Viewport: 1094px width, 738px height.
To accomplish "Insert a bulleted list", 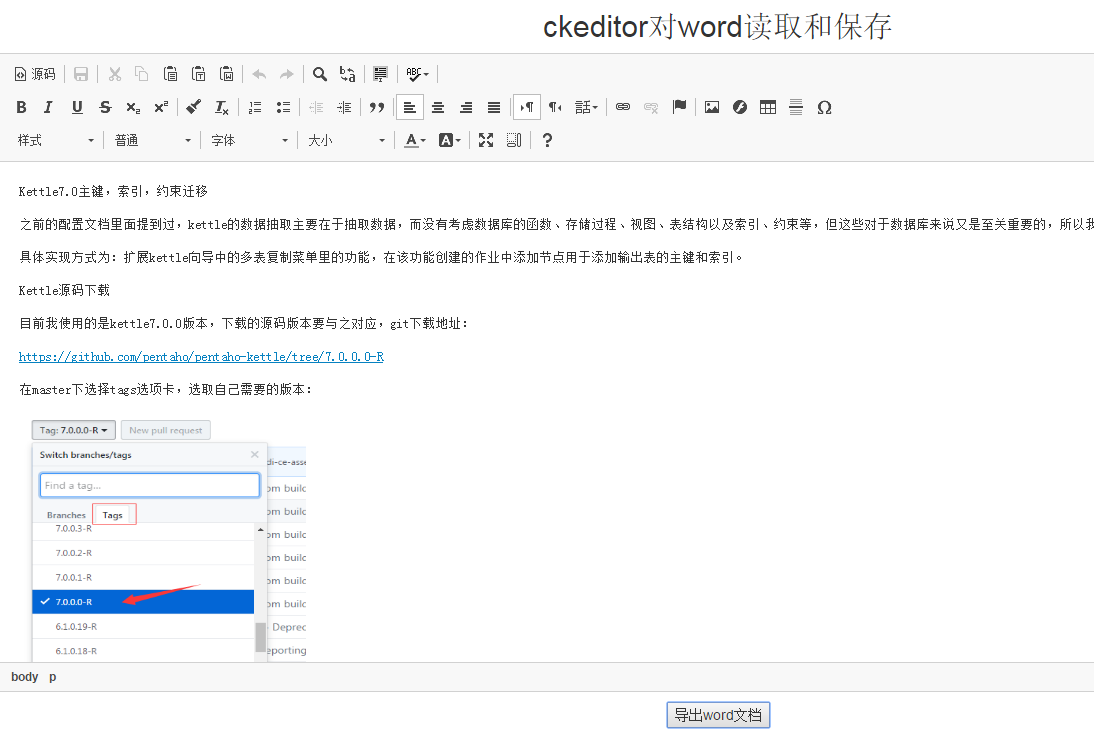I will pos(283,107).
